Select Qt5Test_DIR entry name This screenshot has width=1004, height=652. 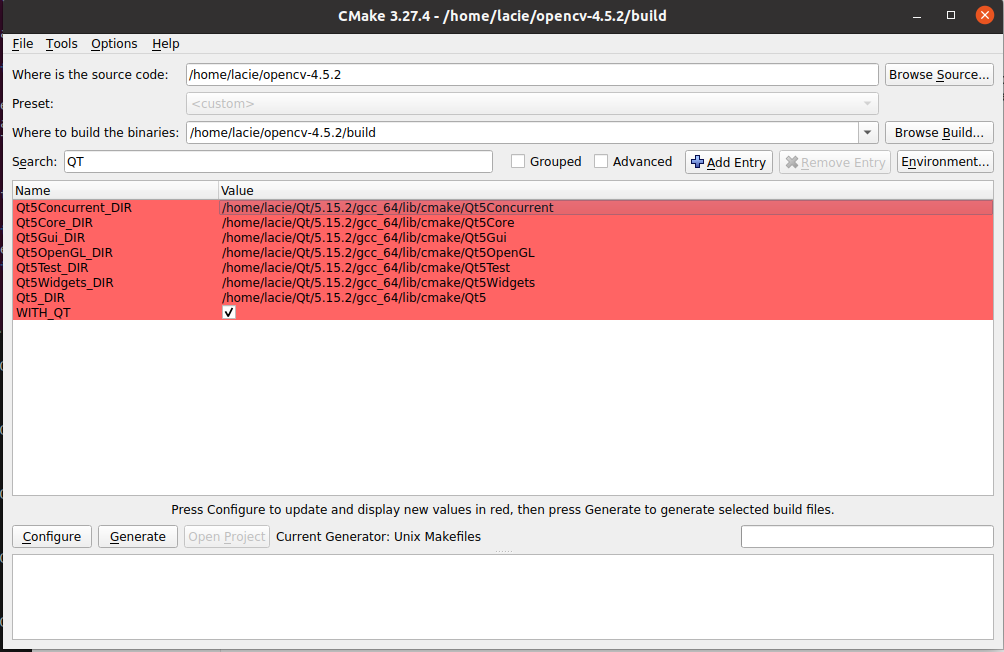point(53,268)
